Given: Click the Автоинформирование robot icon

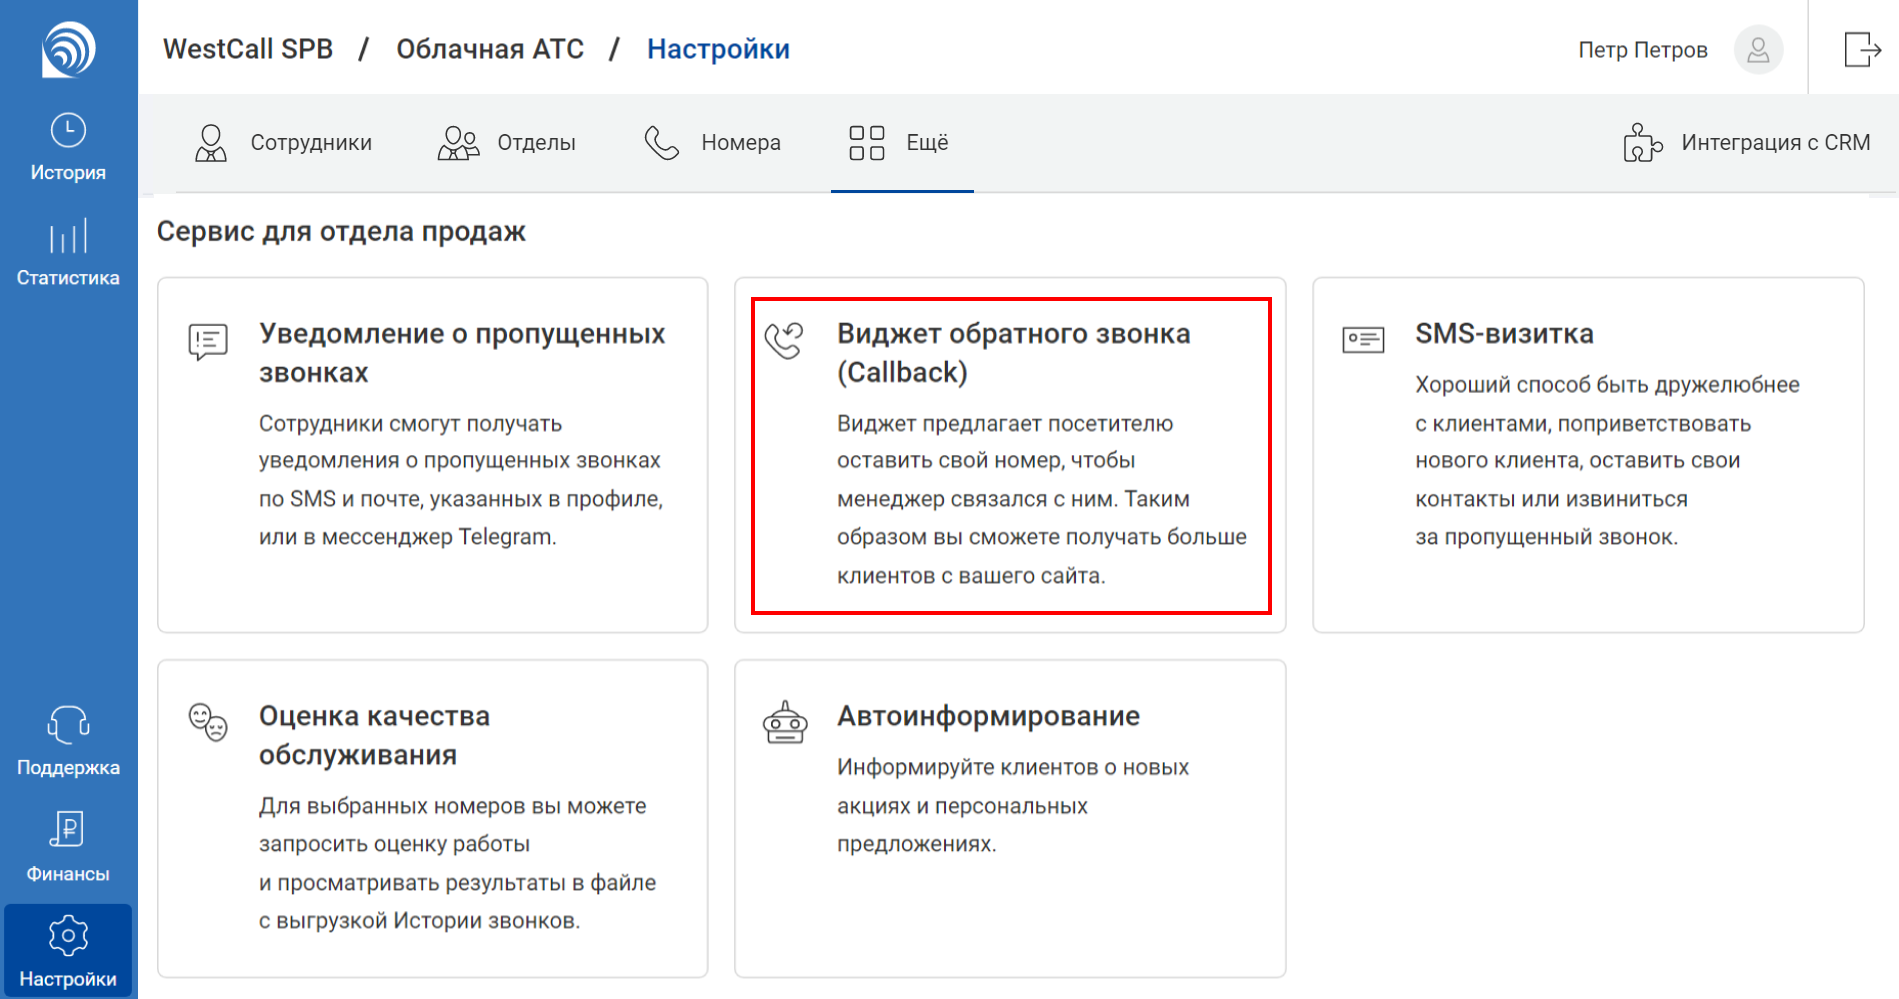Looking at the screenshot, I should [x=785, y=722].
